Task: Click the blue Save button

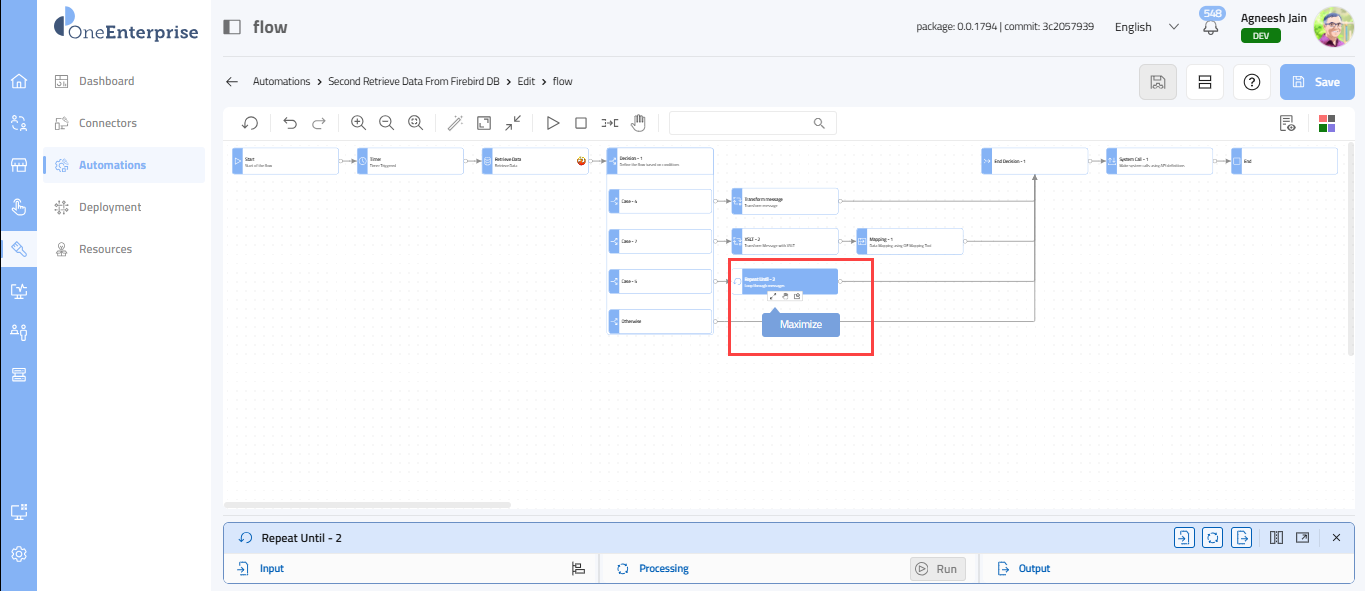Action: pos(1317,82)
